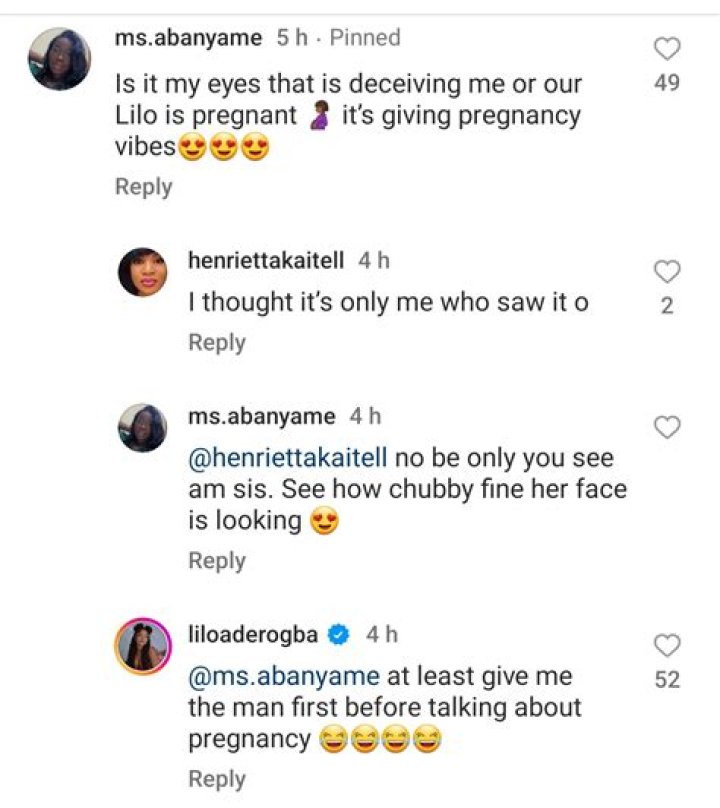View the 49 likes on the pinned comment
The image size is (720, 808).
pyautogui.click(x=667, y=83)
